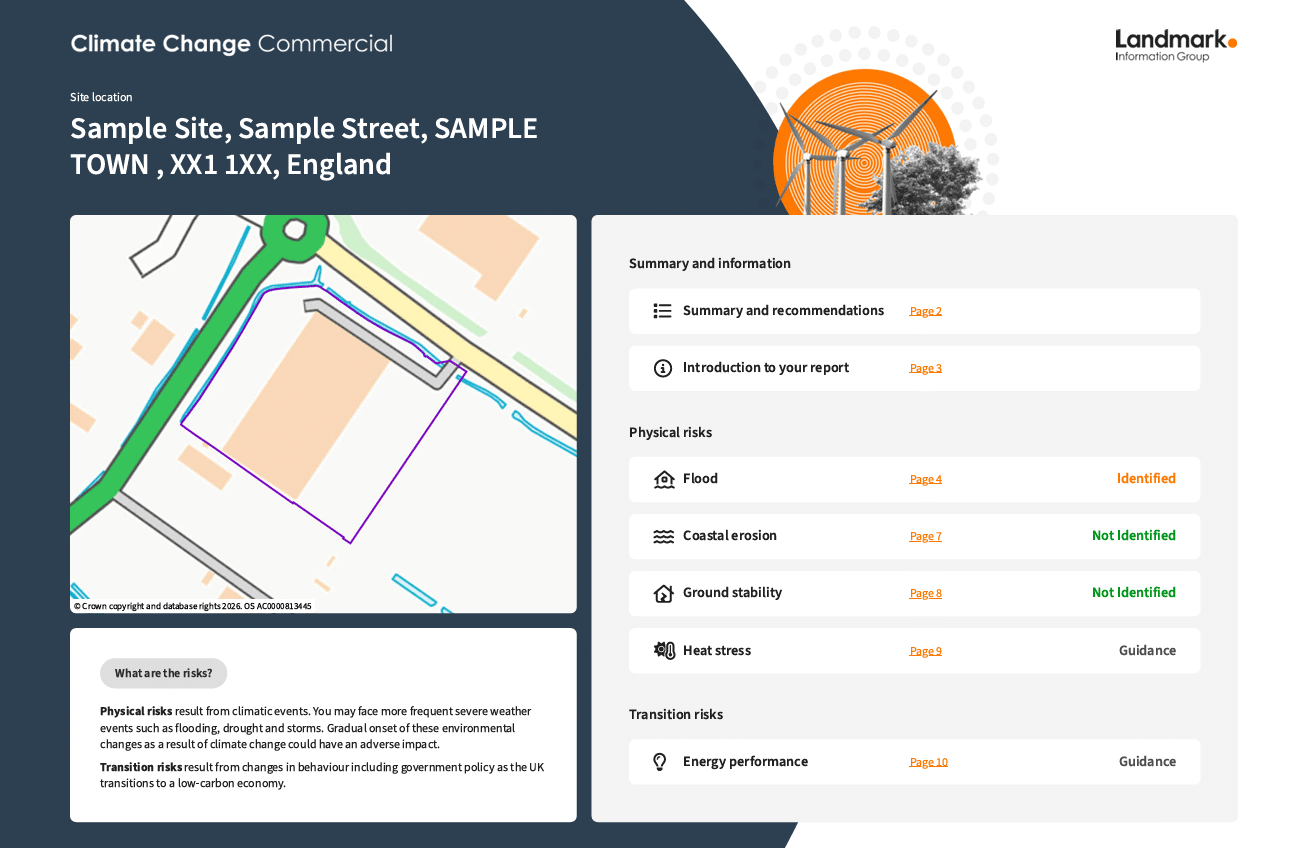Go to Page 4 for Flood
This screenshot has height=848, width=1312.
[925, 479]
